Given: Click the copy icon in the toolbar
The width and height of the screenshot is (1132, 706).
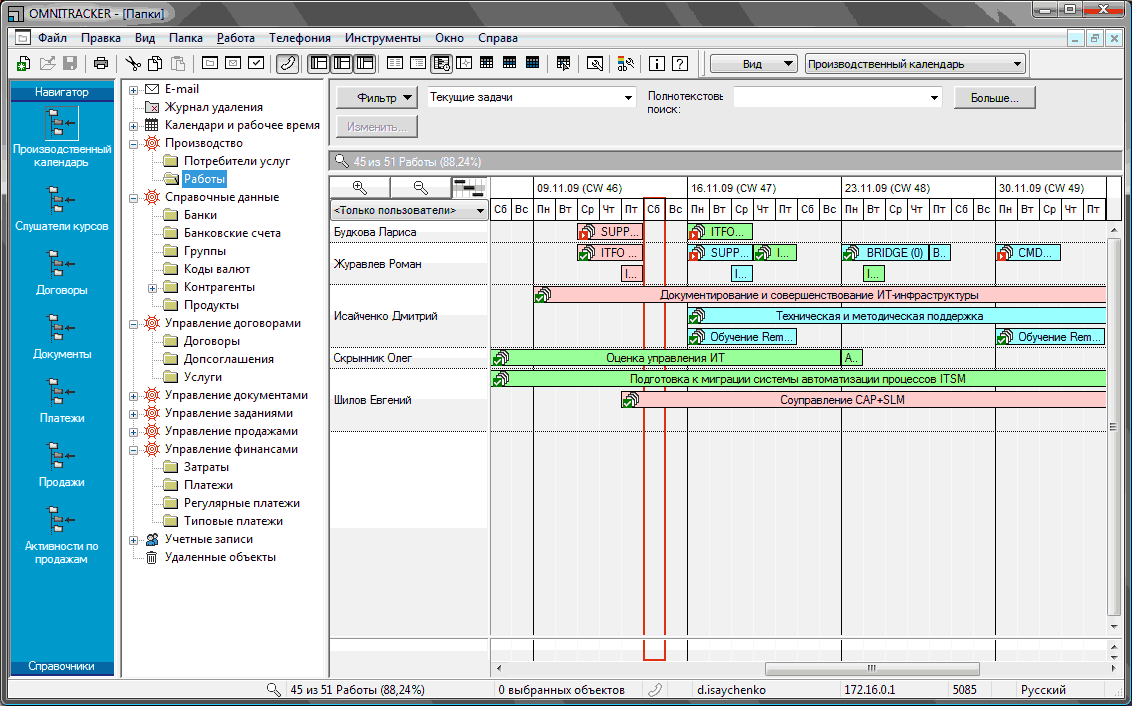Looking at the screenshot, I should point(154,64).
